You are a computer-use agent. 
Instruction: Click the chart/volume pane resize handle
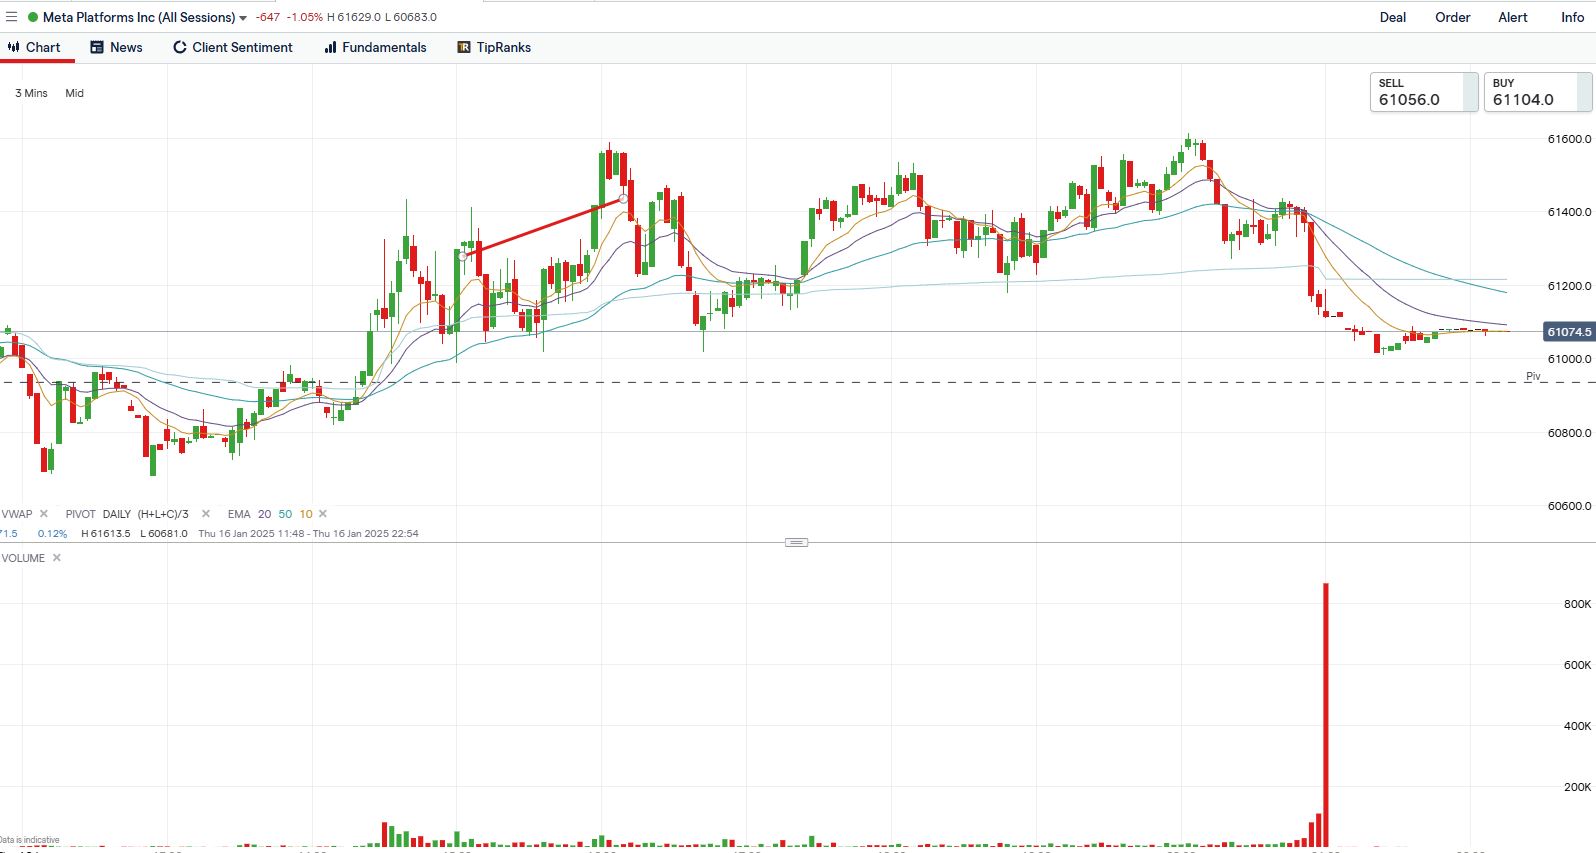coord(797,542)
